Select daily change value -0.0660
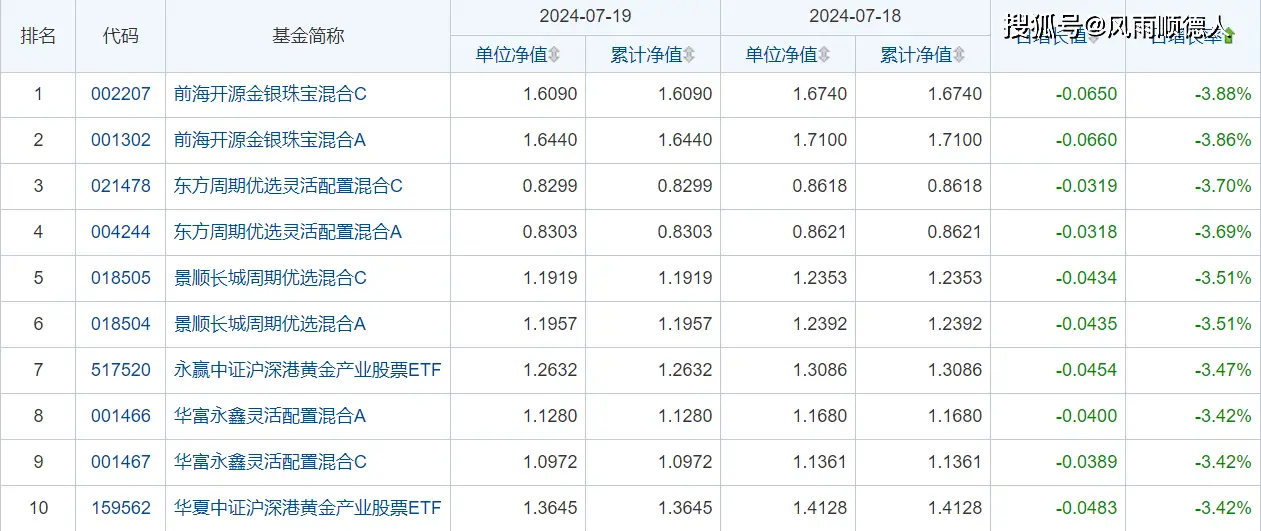Image resolution: width=1261 pixels, height=531 pixels. click(x=1087, y=141)
